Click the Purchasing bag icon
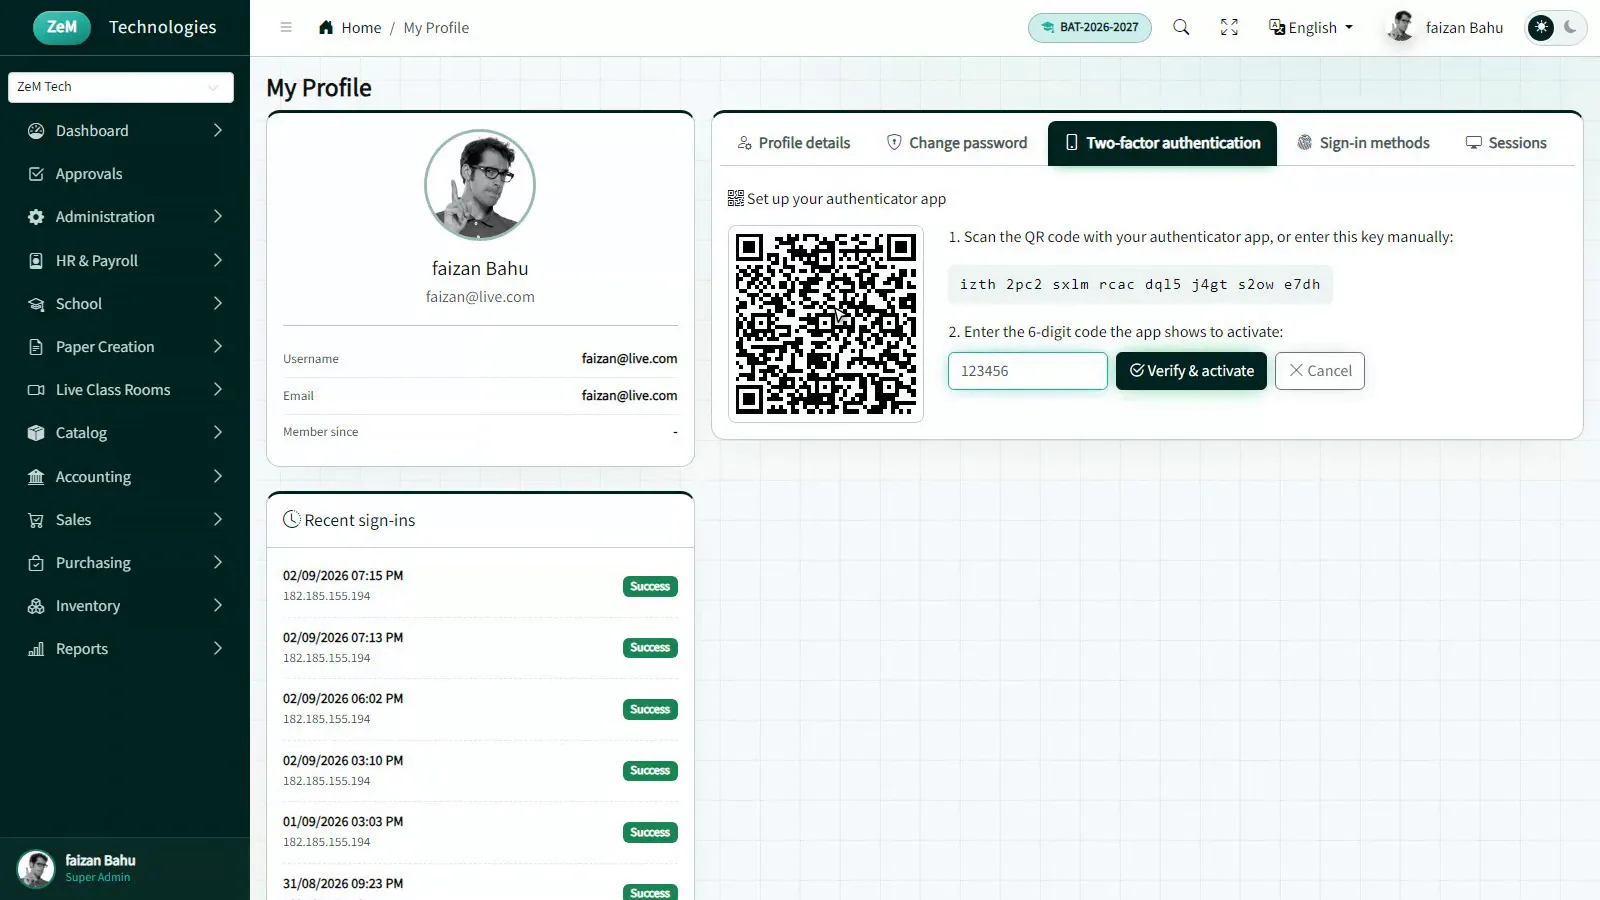 36,563
